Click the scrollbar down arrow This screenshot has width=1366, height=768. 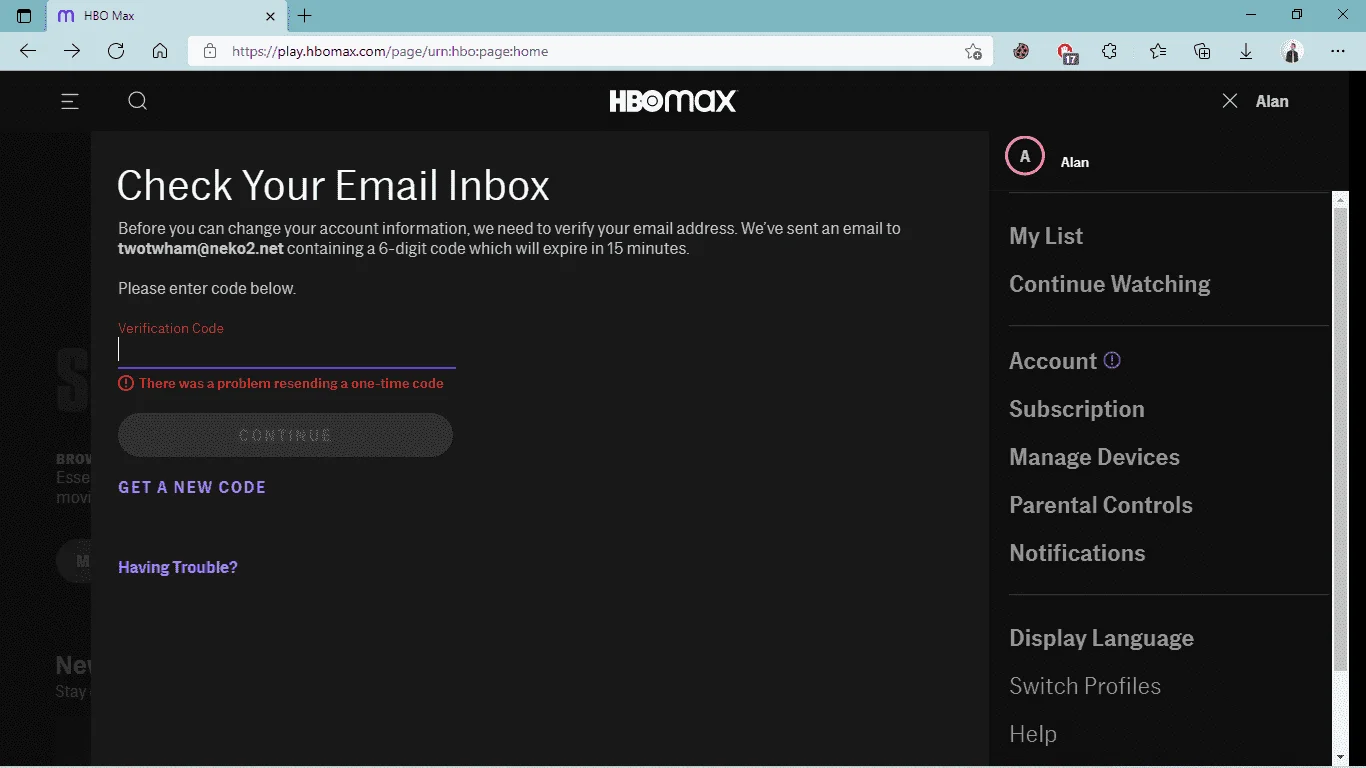click(1340, 757)
